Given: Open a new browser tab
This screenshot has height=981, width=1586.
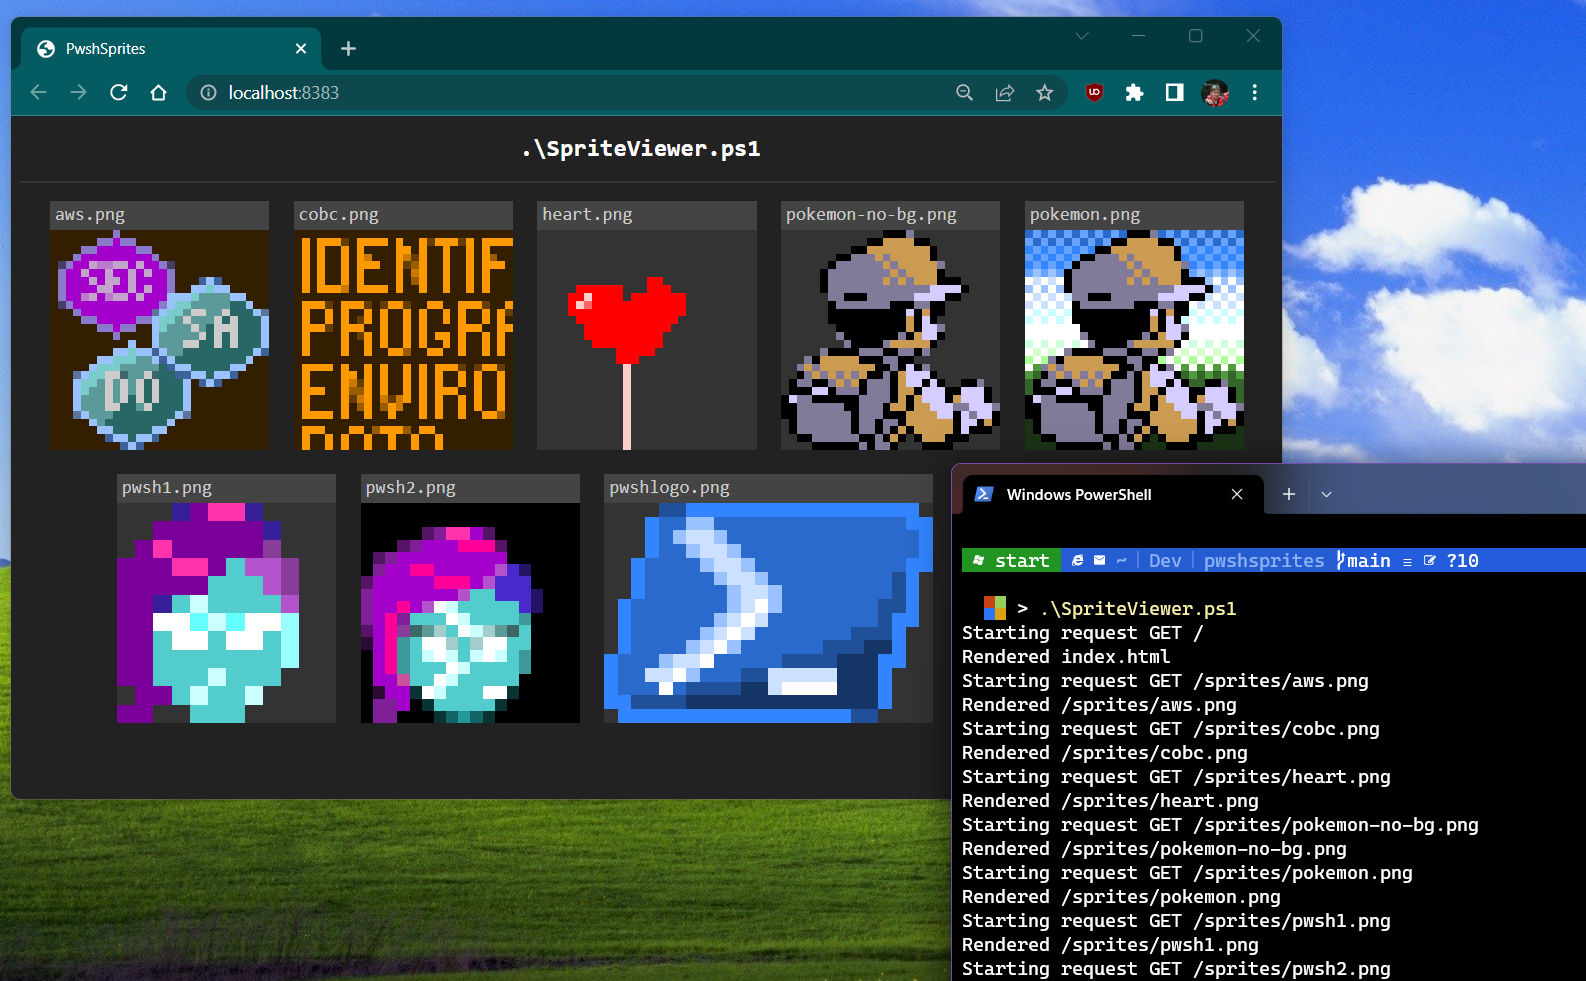Looking at the screenshot, I should [x=348, y=48].
